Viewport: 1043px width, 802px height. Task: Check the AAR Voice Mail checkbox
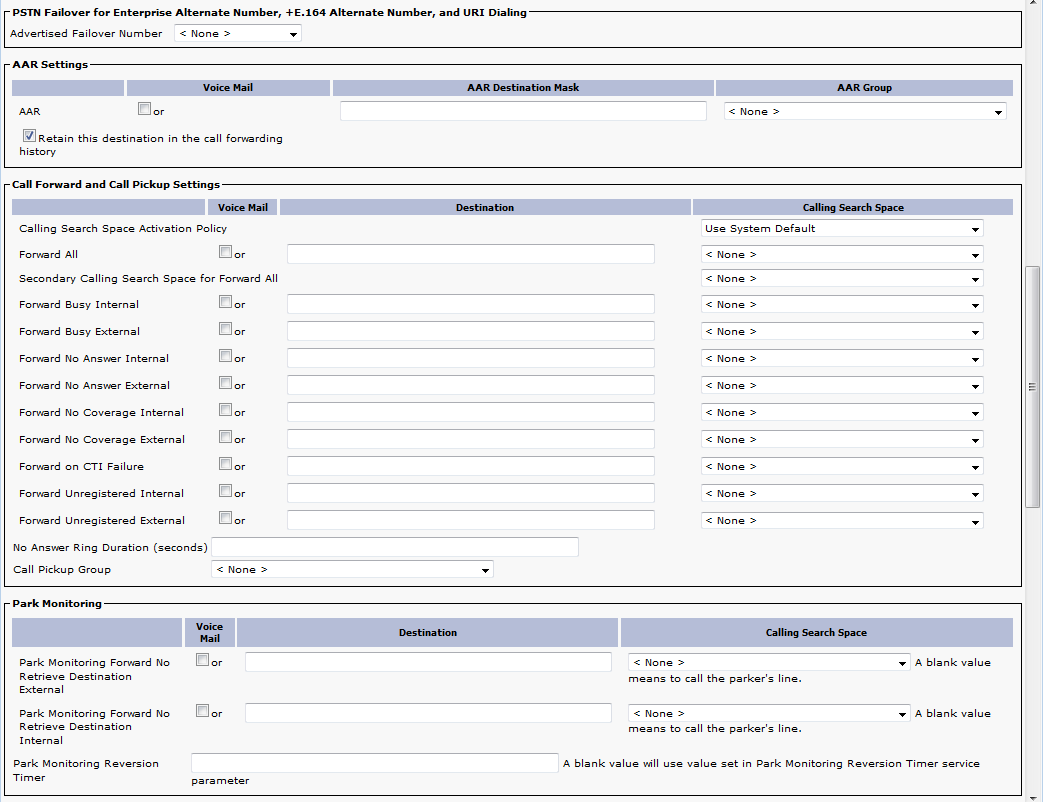(145, 110)
